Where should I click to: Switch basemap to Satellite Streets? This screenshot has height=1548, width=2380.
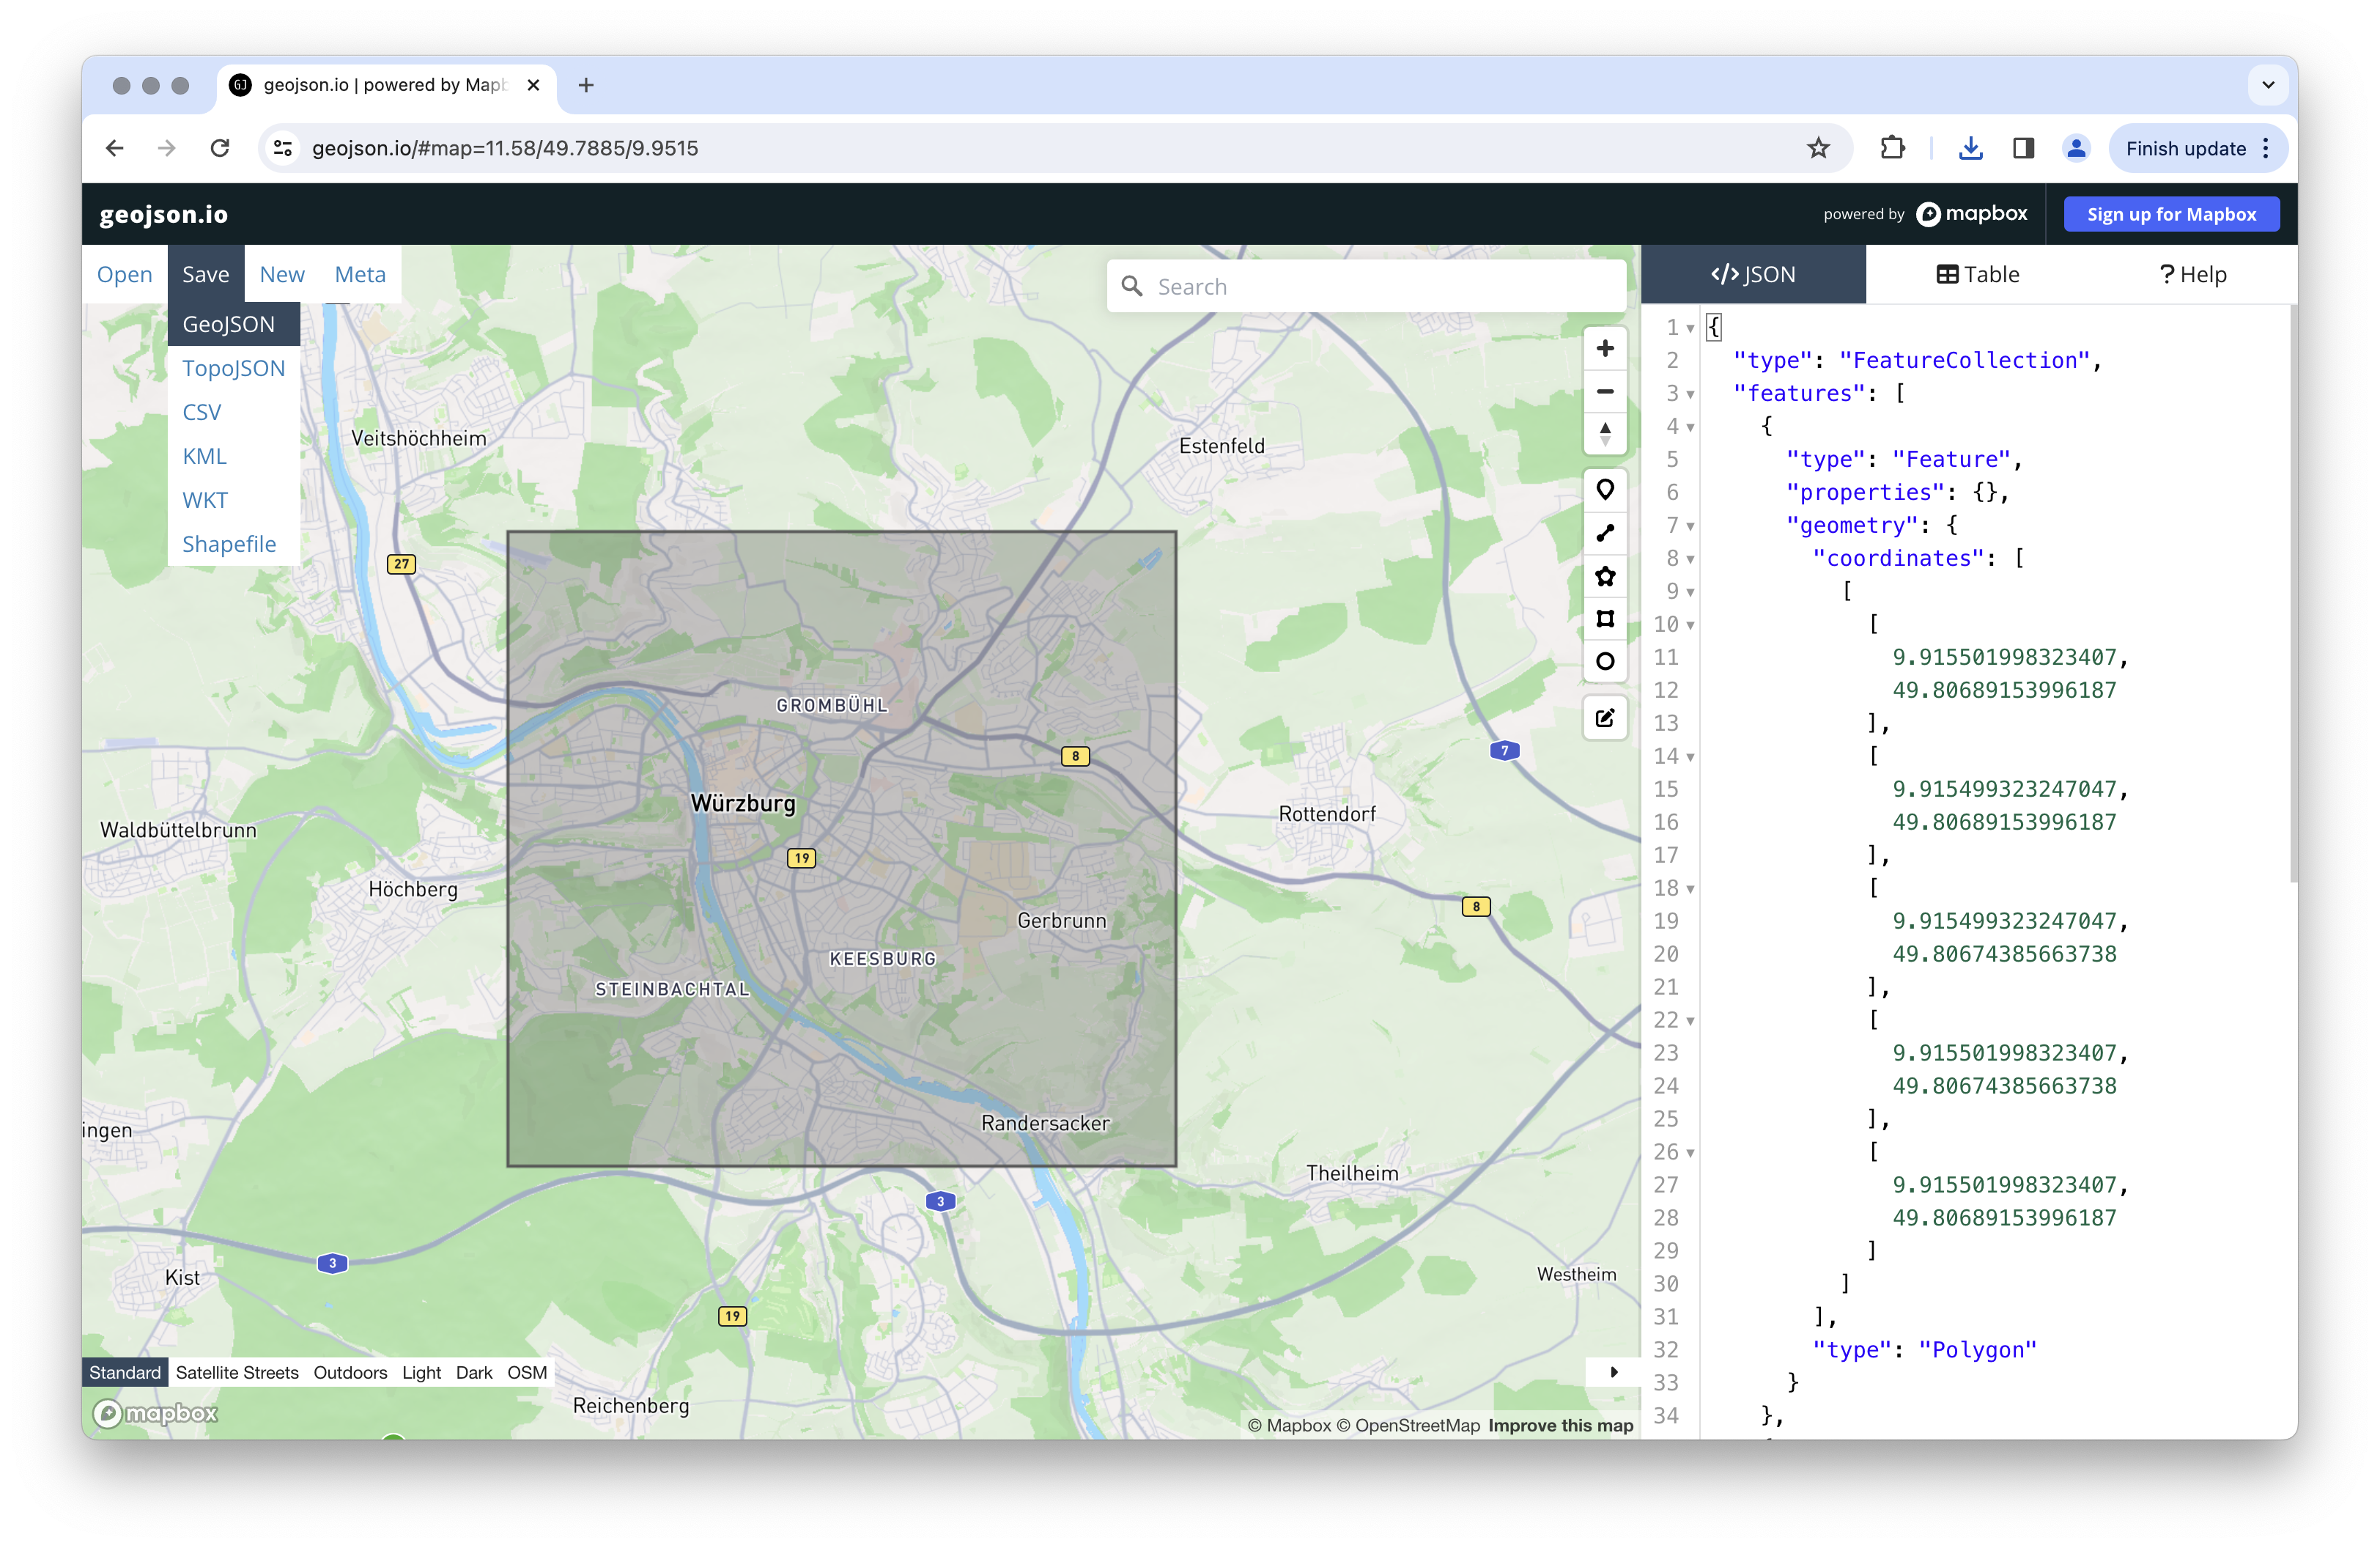(237, 1372)
